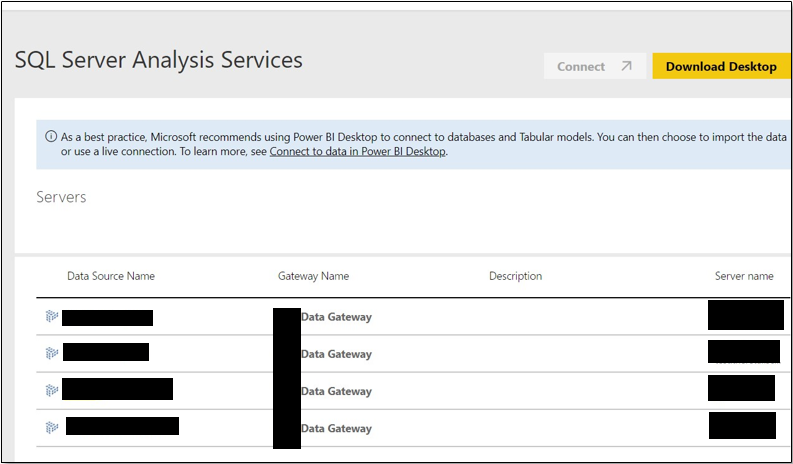Click the Download Desktop button
The image size is (793, 464).
(x=721, y=66)
